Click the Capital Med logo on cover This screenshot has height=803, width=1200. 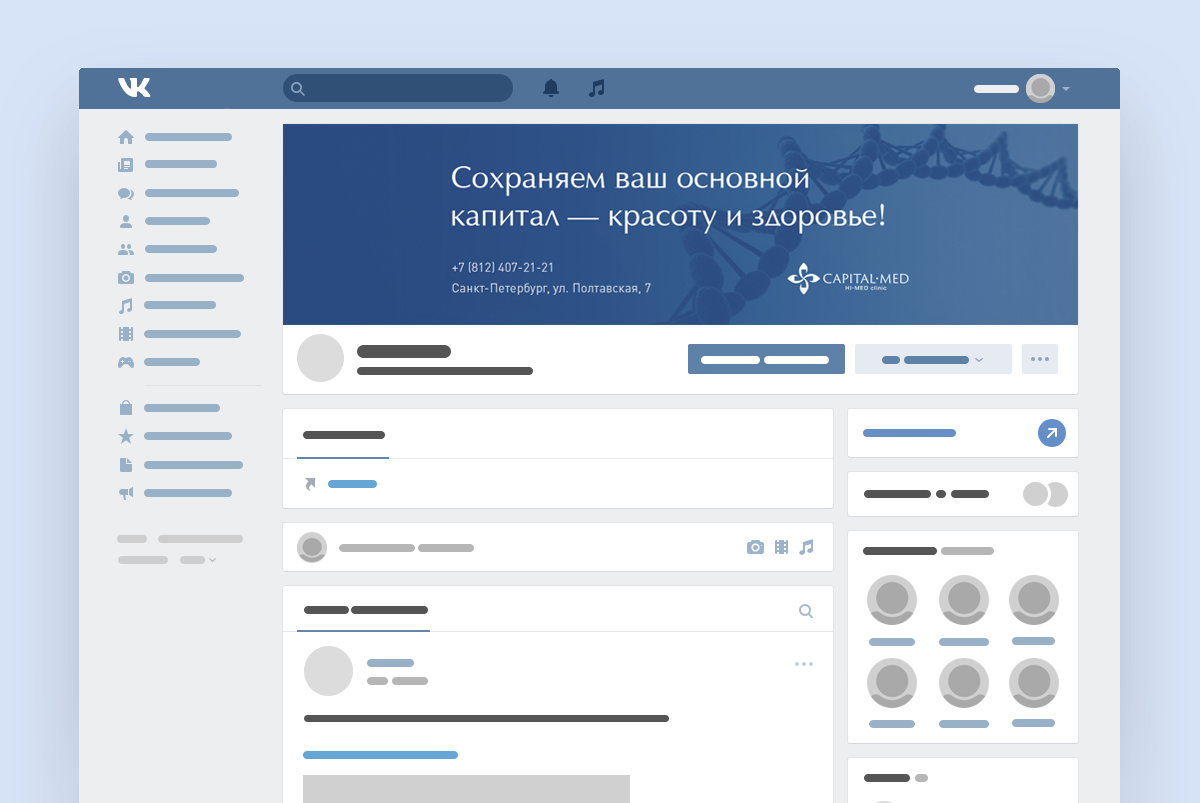tap(848, 278)
